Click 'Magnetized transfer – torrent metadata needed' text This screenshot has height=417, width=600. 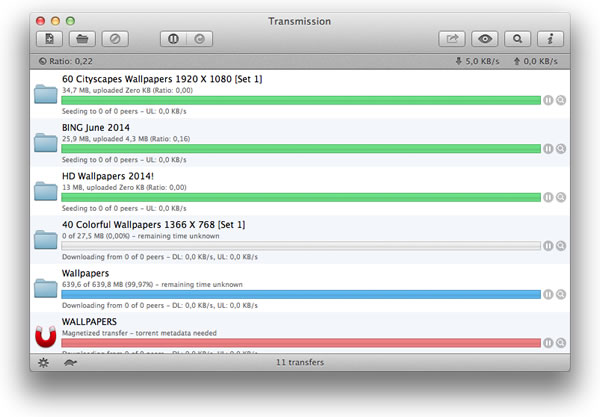139,333
